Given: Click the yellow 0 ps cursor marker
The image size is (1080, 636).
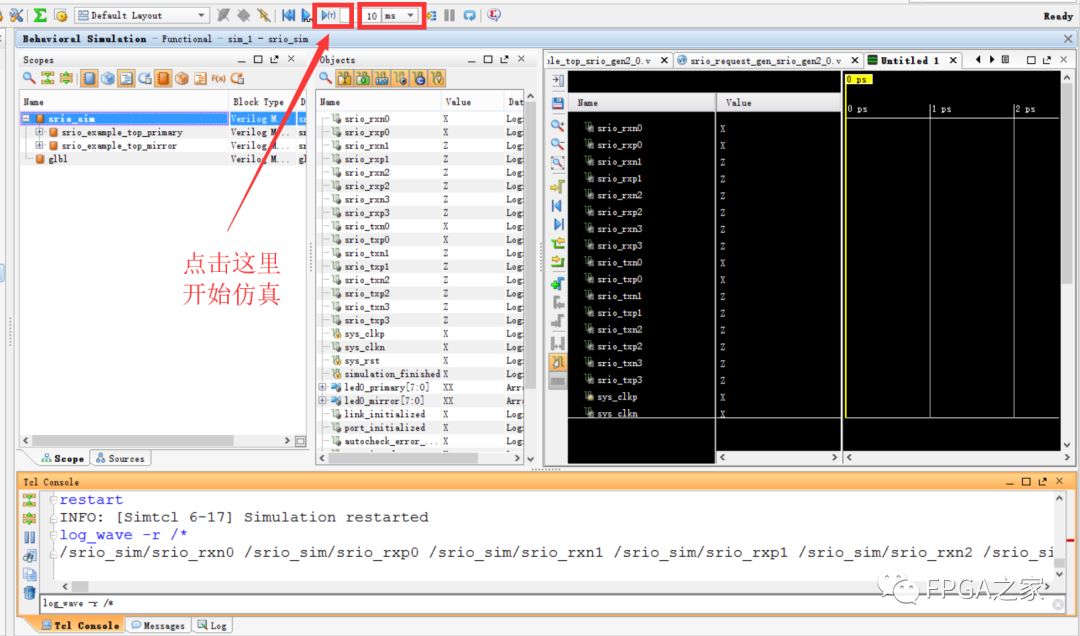Looking at the screenshot, I should [859, 79].
